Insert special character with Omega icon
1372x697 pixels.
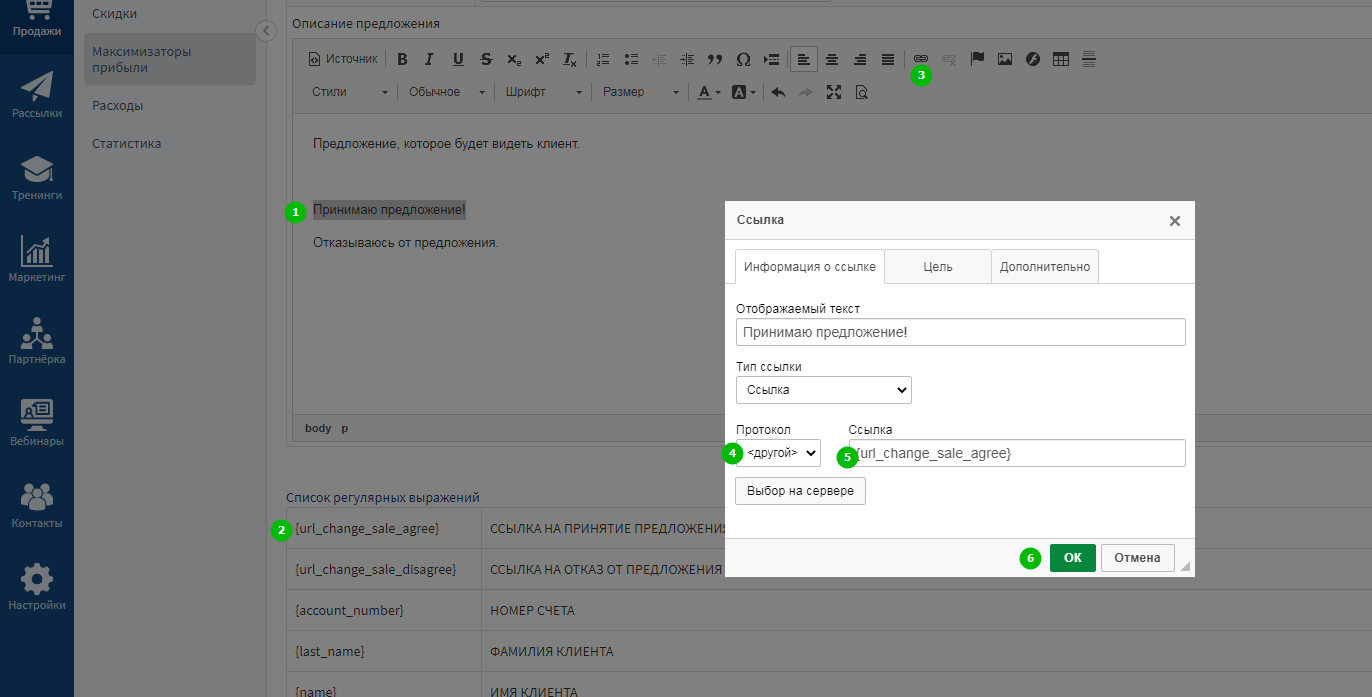743,59
